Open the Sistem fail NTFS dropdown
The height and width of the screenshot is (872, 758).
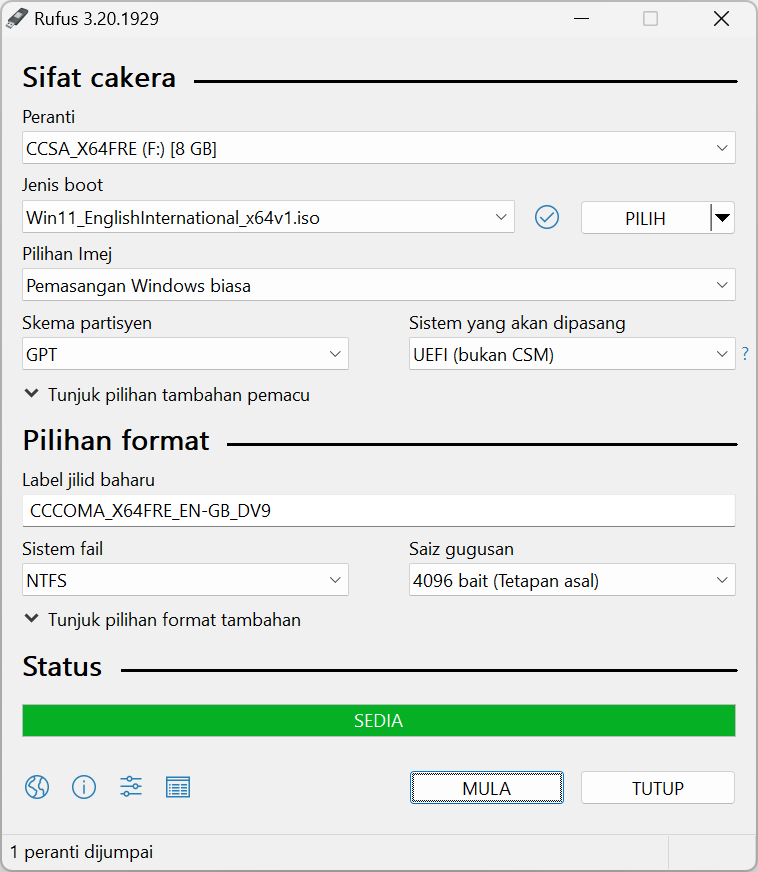click(x=185, y=580)
